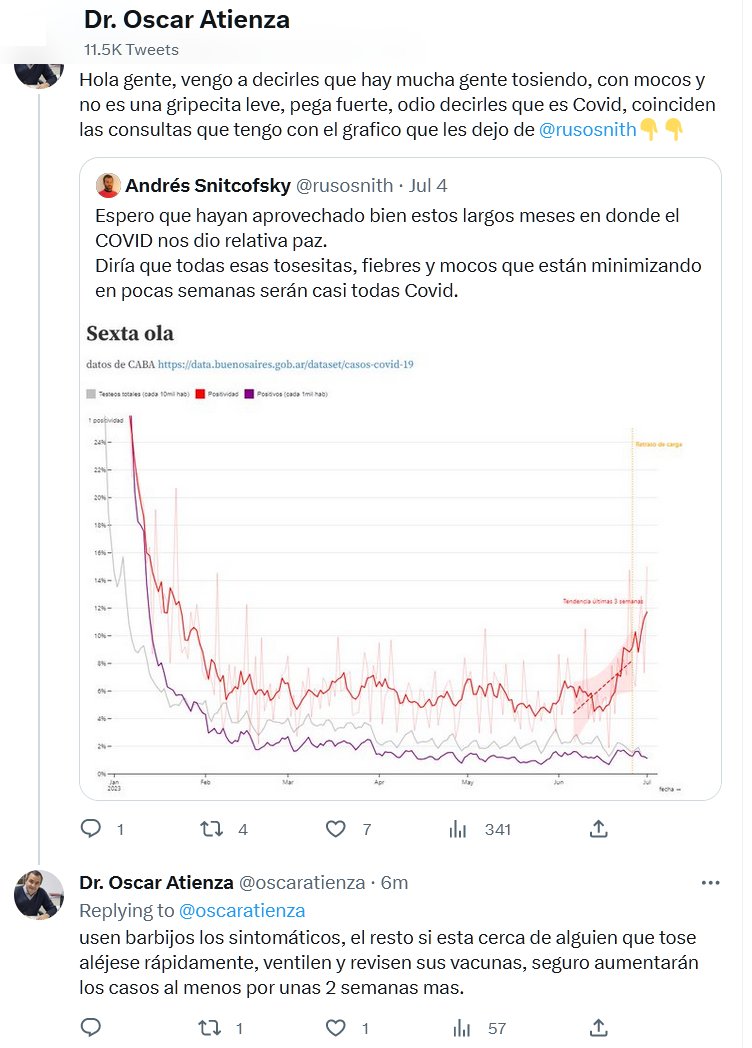Open the @oscaratienza replying-to link
The height and width of the screenshot is (1048, 752).
pyautogui.click(x=241, y=910)
